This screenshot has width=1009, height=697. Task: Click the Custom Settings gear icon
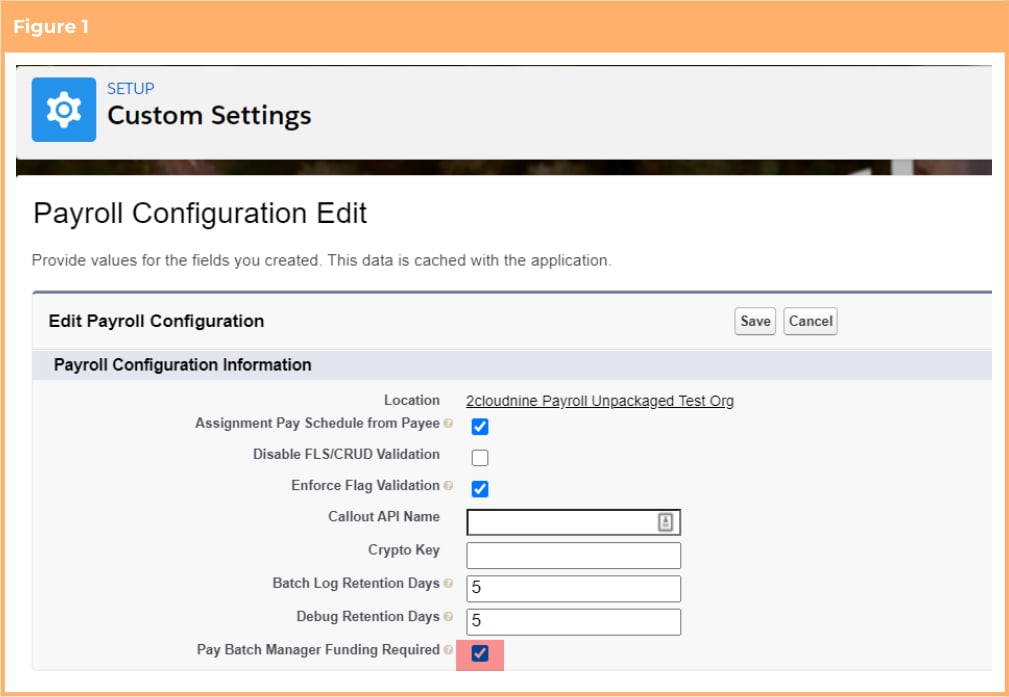click(64, 109)
